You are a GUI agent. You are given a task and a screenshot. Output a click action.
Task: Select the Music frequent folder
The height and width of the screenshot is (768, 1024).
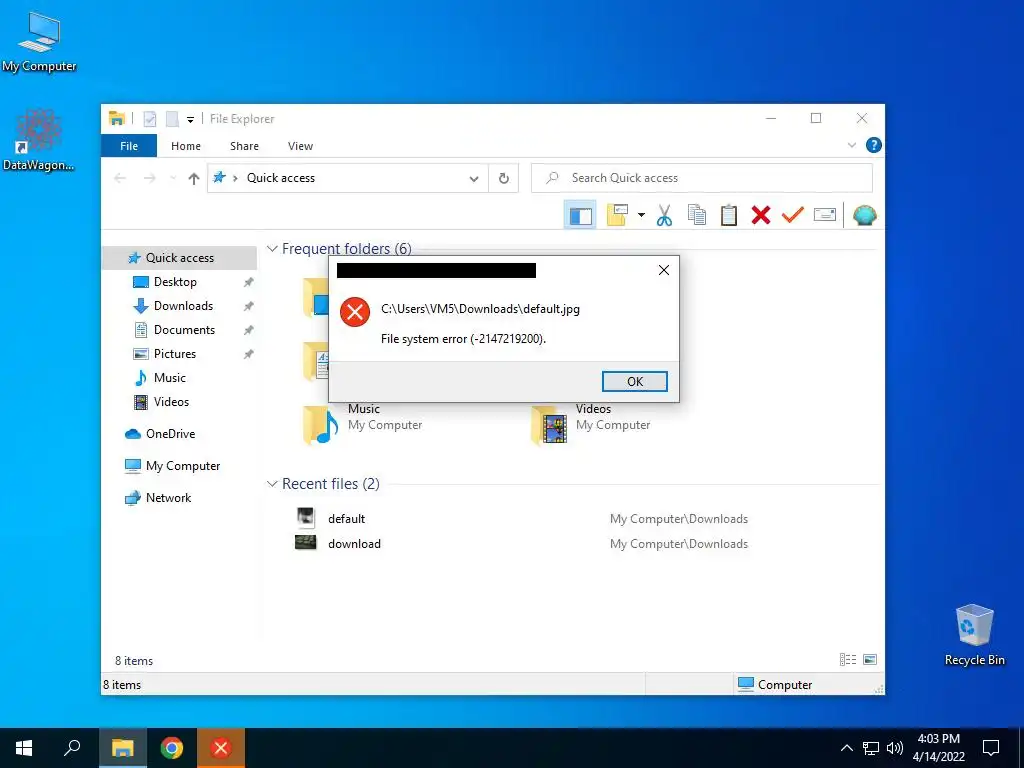363,423
